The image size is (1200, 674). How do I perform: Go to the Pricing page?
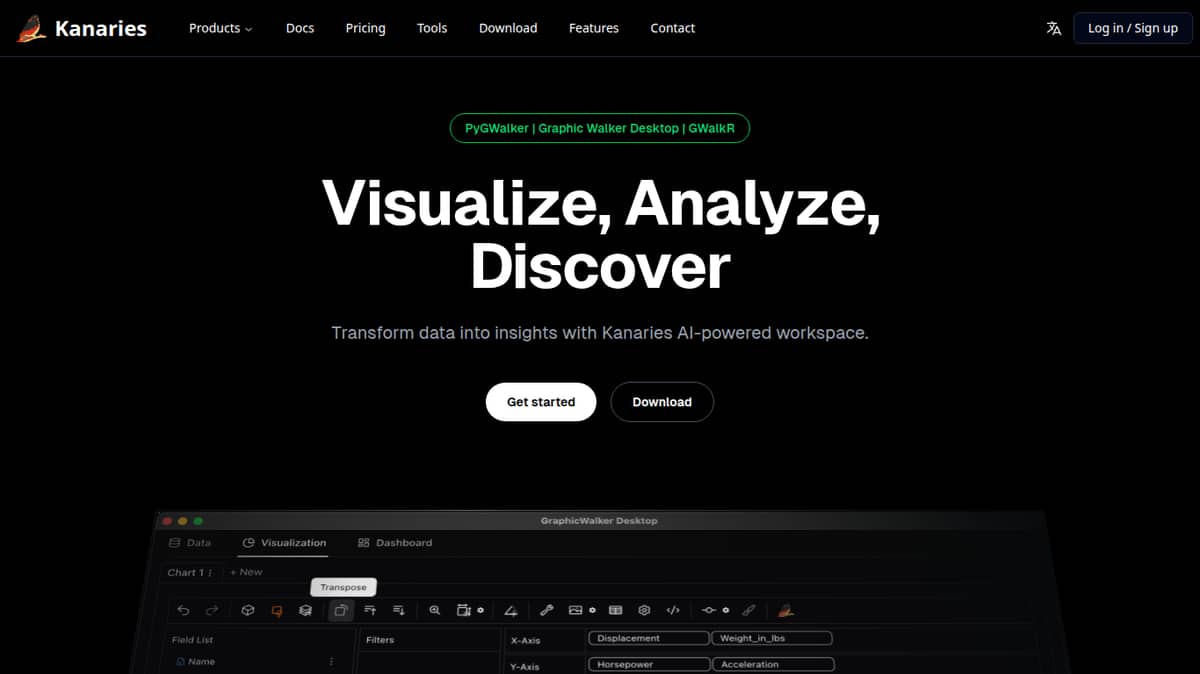click(365, 28)
